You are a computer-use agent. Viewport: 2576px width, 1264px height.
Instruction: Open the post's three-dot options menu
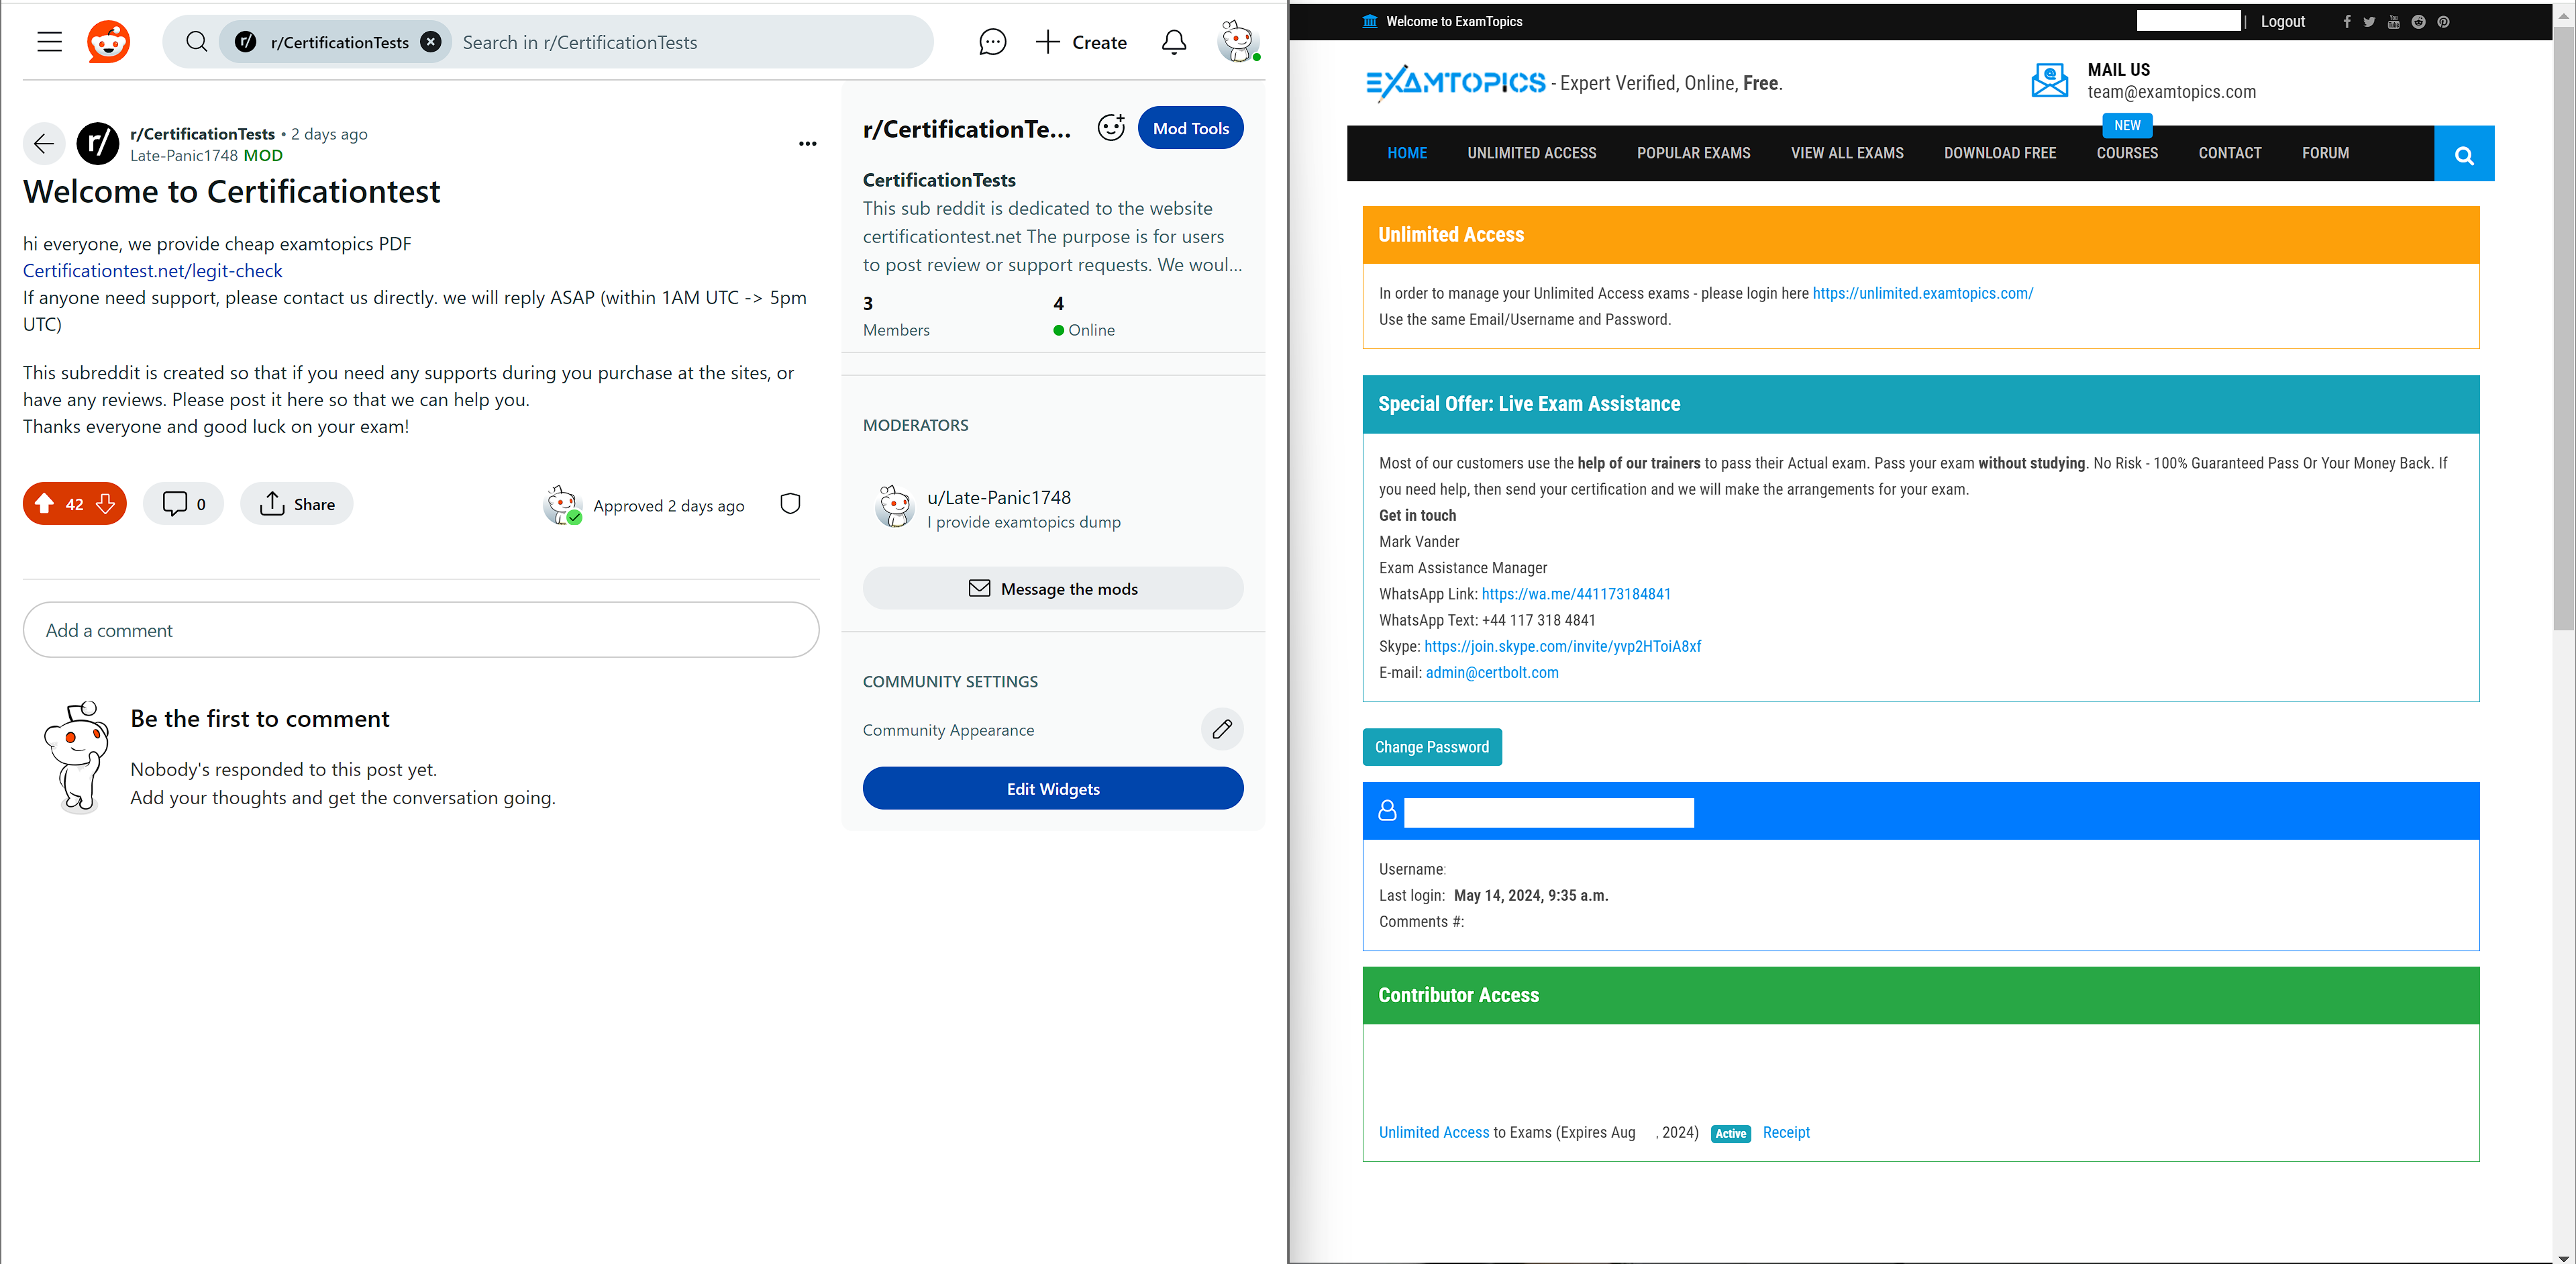807,144
